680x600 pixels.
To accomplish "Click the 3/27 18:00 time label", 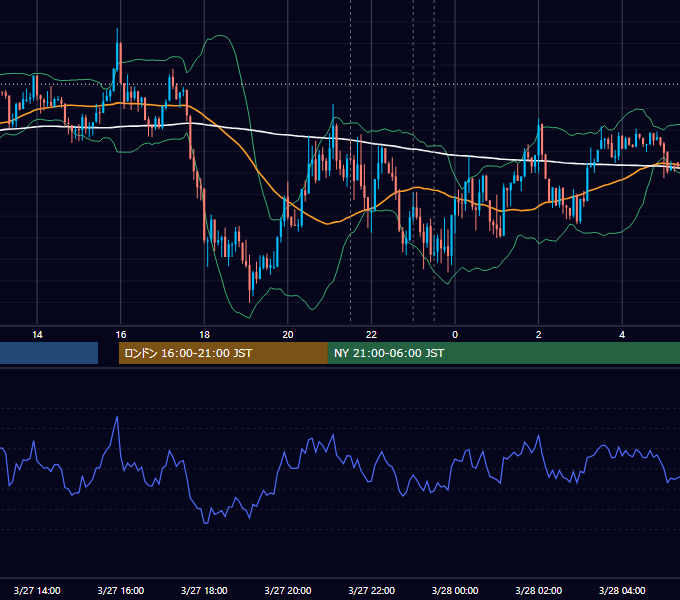I will tap(204, 590).
